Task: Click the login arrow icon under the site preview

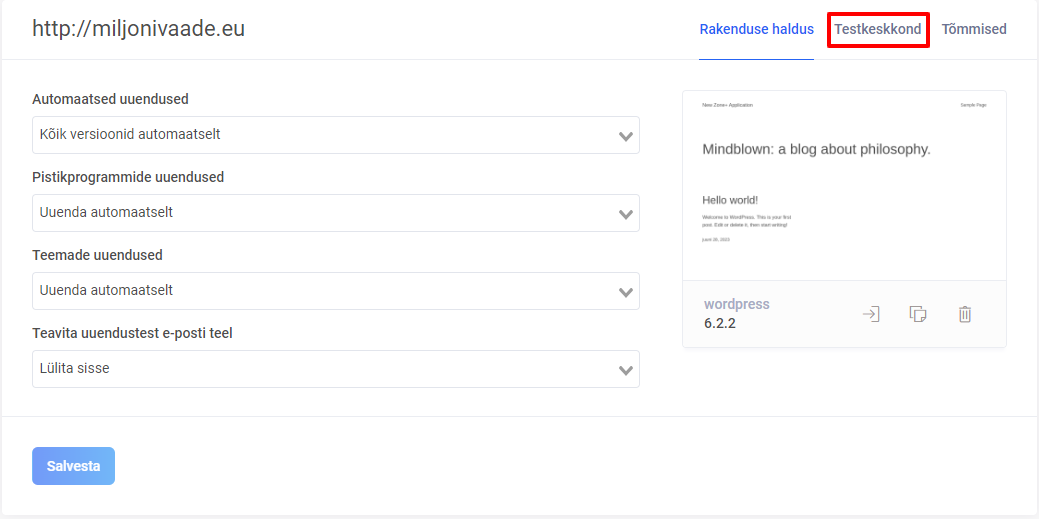Action: click(871, 314)
